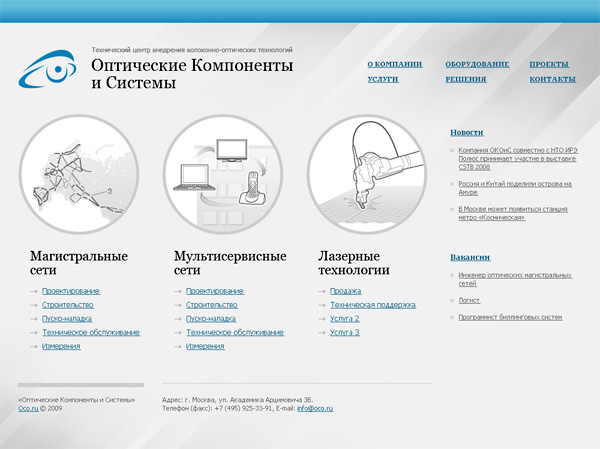
Task: Open the «Решения» menu item
Action: pyautogui.click(x=466, y=78)
